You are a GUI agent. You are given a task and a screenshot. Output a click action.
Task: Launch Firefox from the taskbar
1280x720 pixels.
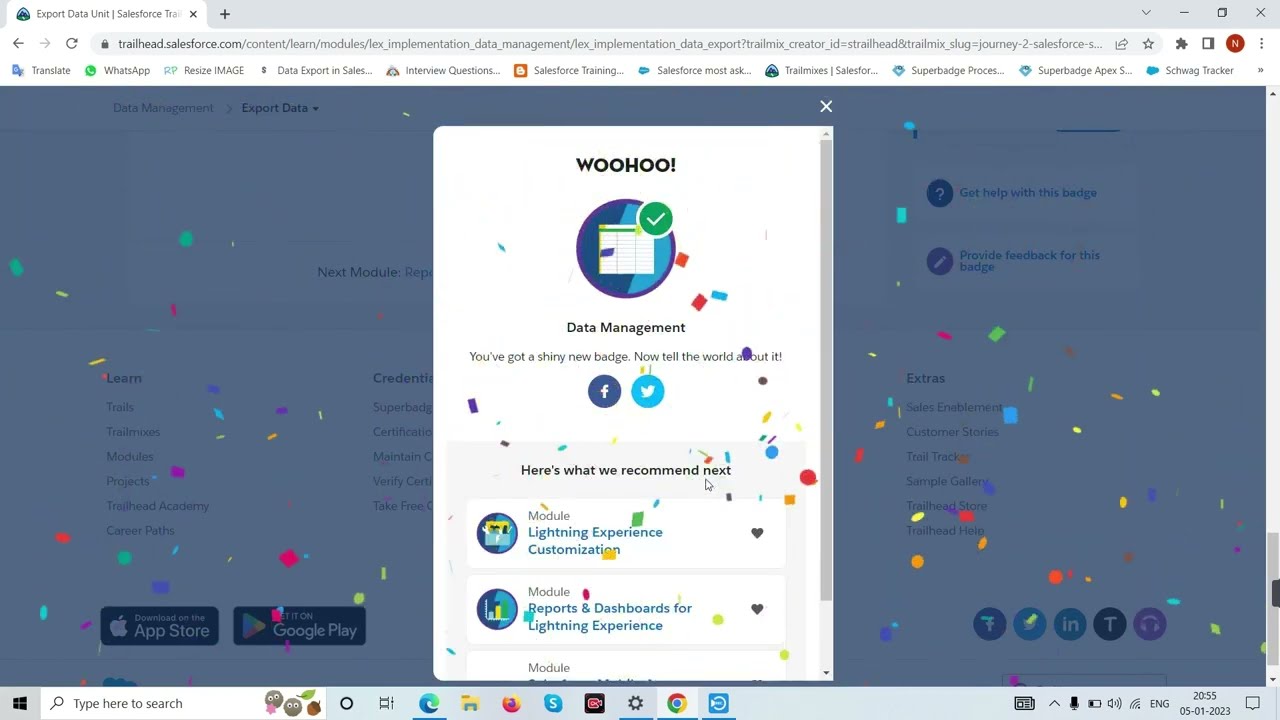[x=511, y=703]
